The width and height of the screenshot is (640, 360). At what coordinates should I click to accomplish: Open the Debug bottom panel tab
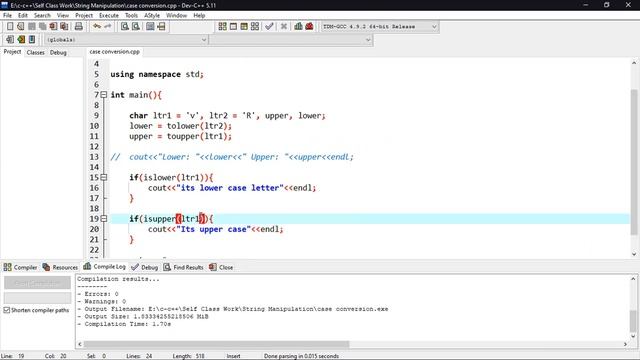pos(144,267)
